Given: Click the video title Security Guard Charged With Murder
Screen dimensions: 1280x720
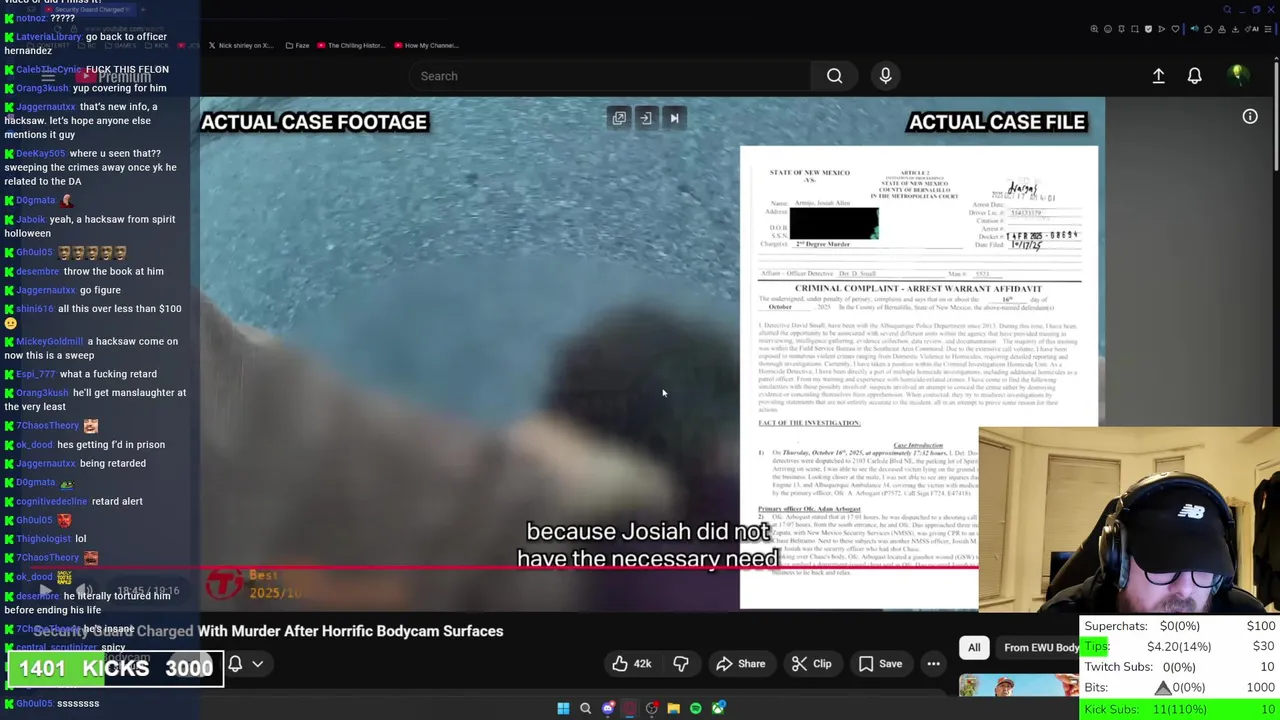Looking at the screenshot, I should 268,631.
